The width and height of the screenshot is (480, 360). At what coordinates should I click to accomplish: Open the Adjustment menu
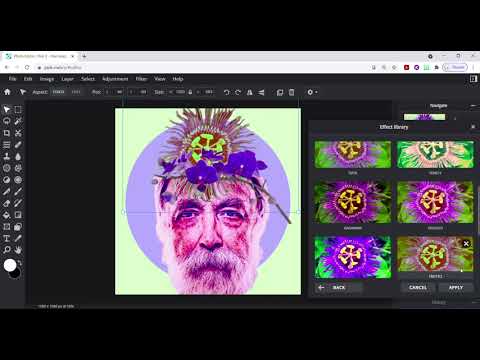115,79
